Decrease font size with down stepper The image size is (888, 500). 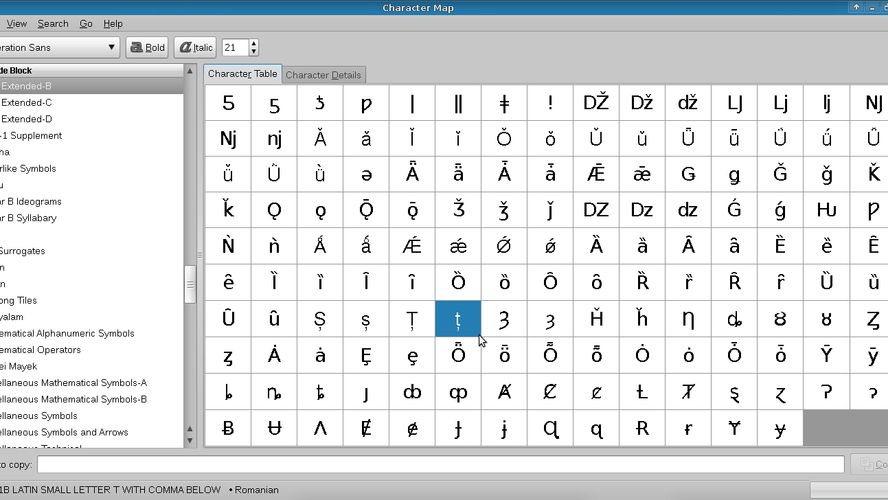tap(254, 52)
